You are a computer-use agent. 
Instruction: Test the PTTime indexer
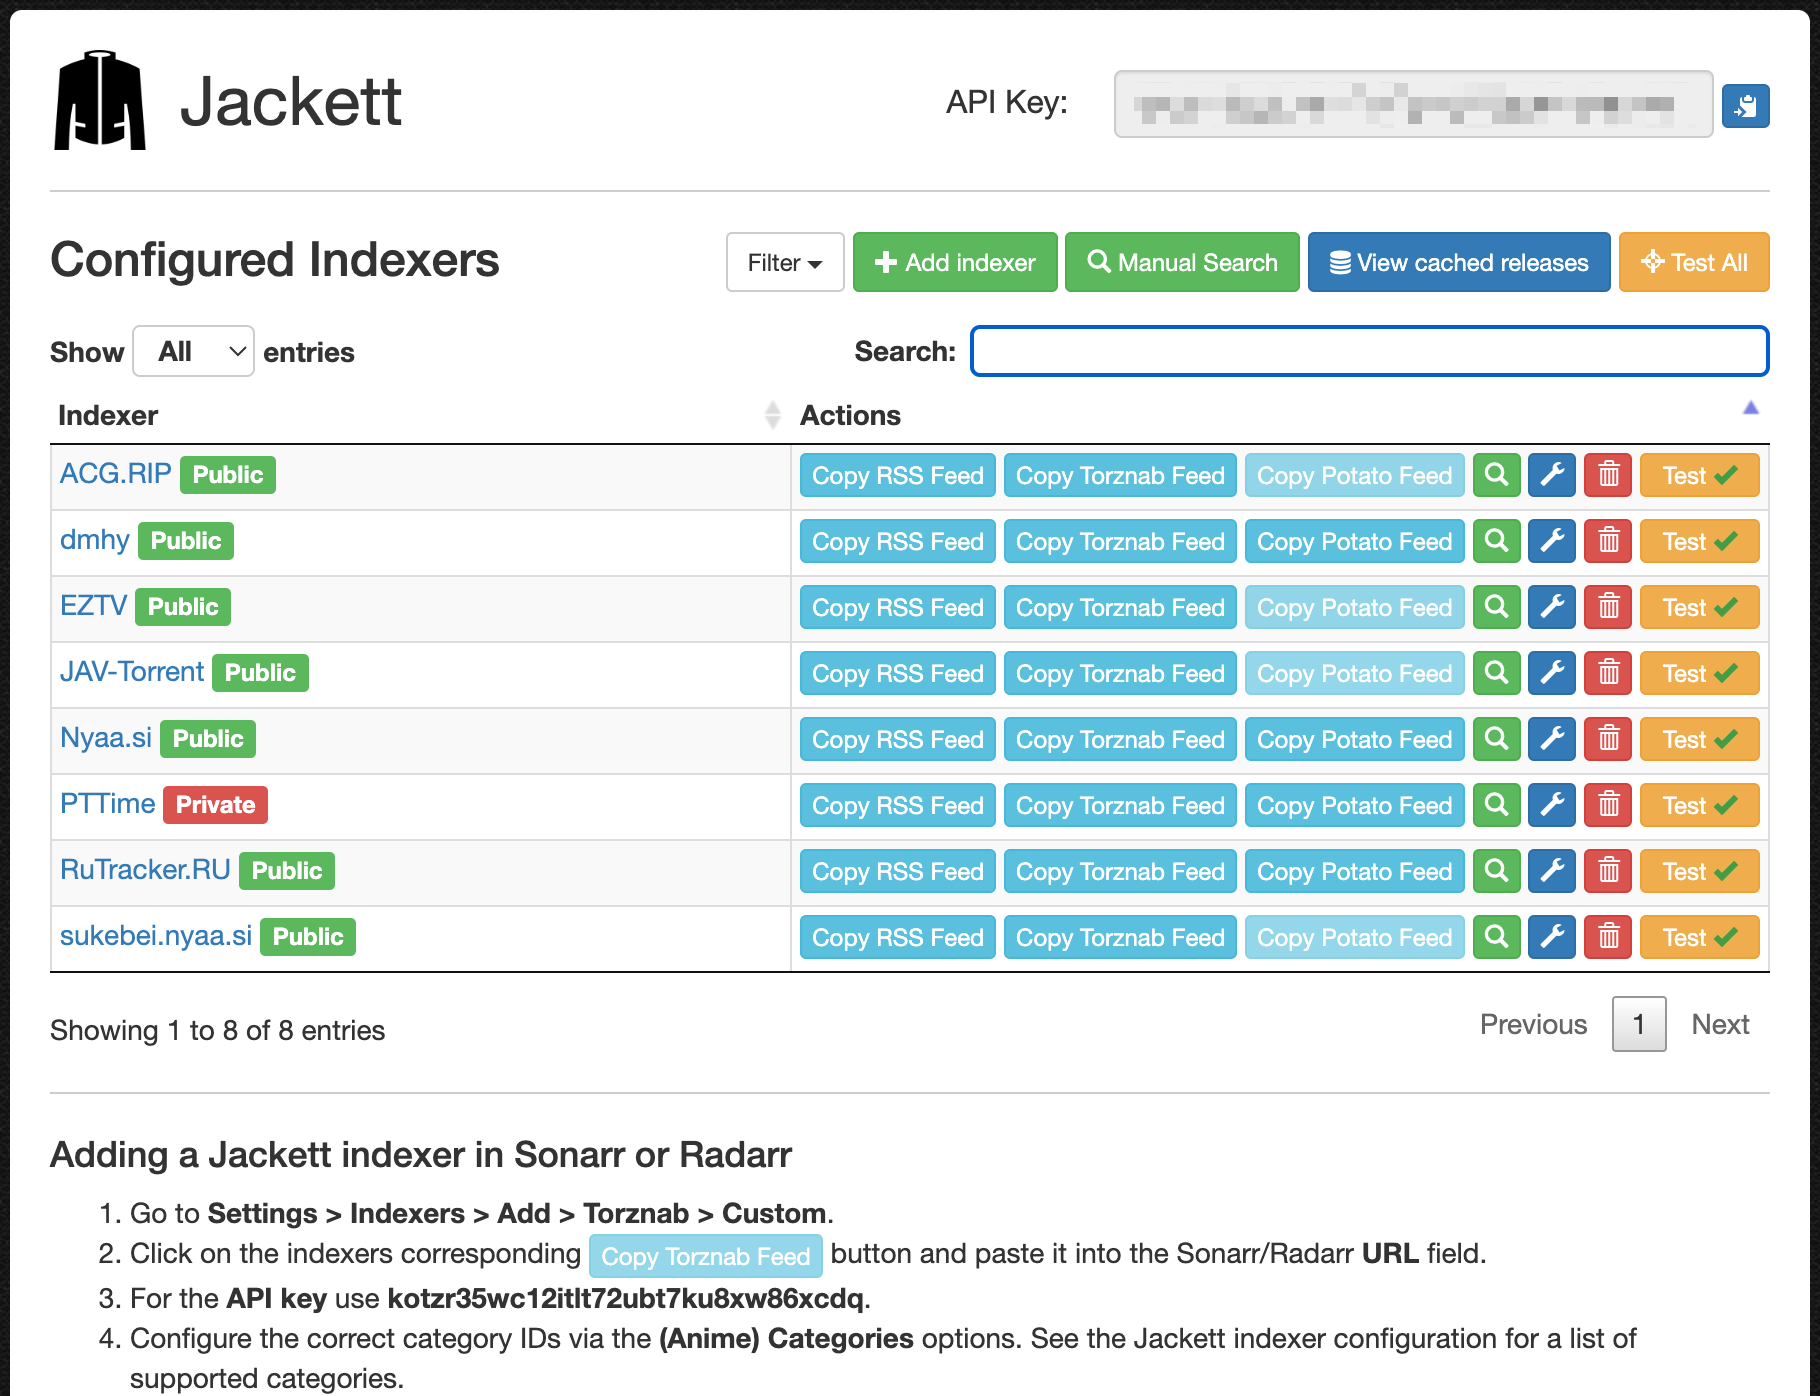coord(1699,805)
